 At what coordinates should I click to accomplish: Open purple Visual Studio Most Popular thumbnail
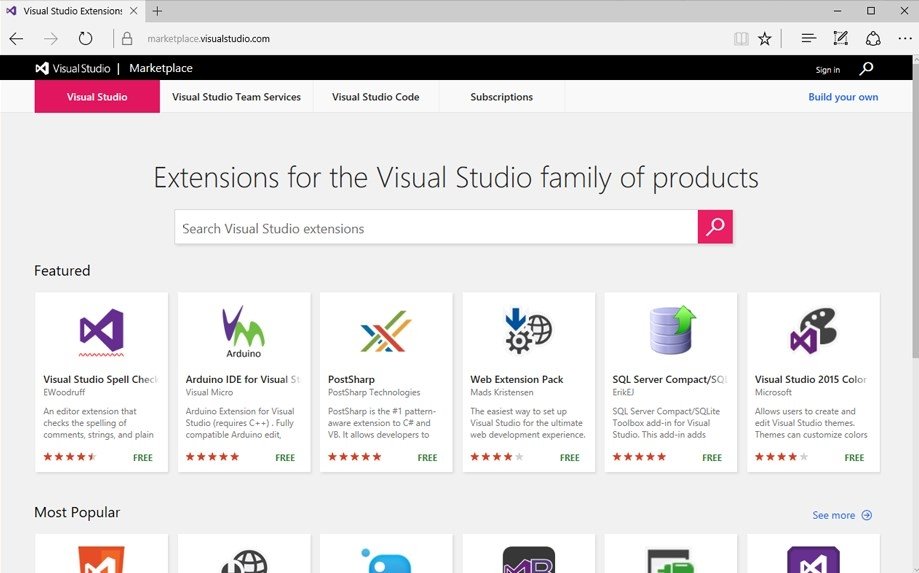tap(814, 560)
